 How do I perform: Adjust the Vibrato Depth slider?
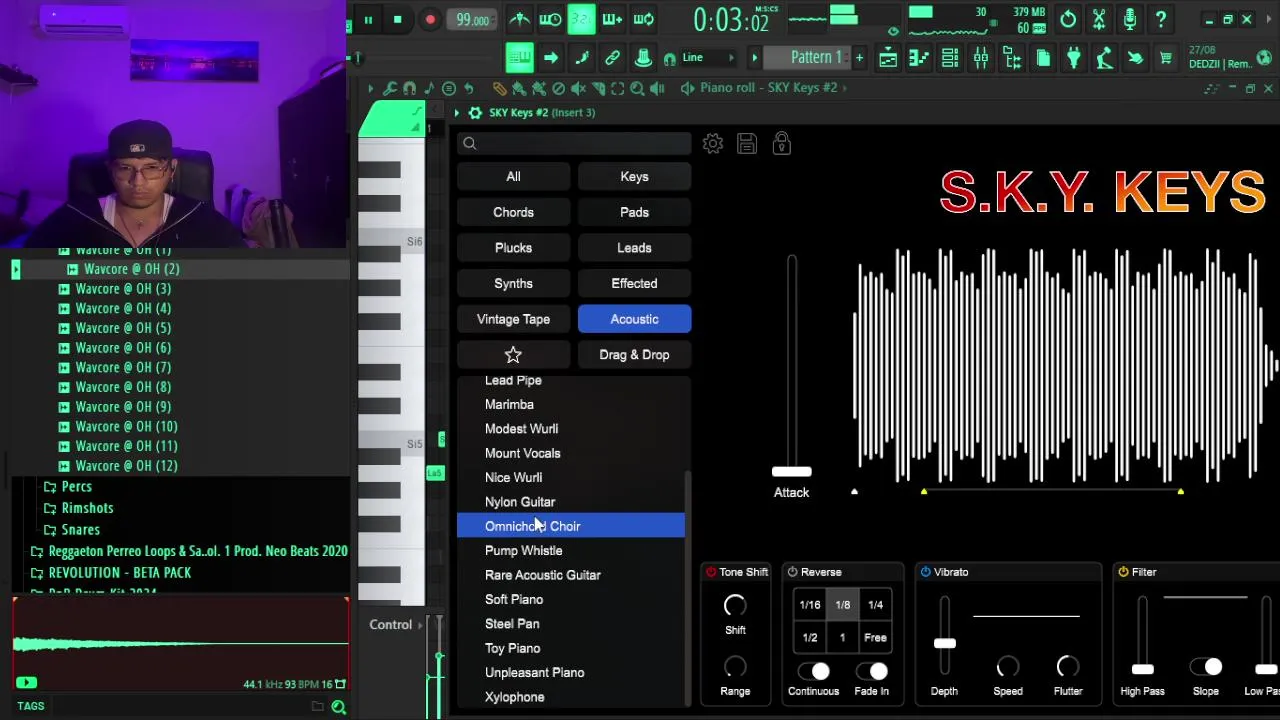(x=945, y=643)
